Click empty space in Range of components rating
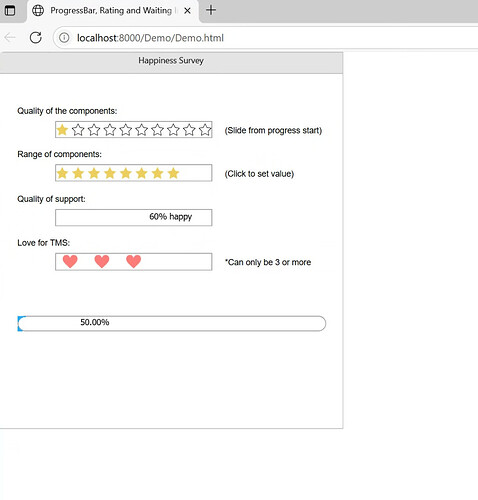Viewport: 478px width, 500px height. pos(196,173)
